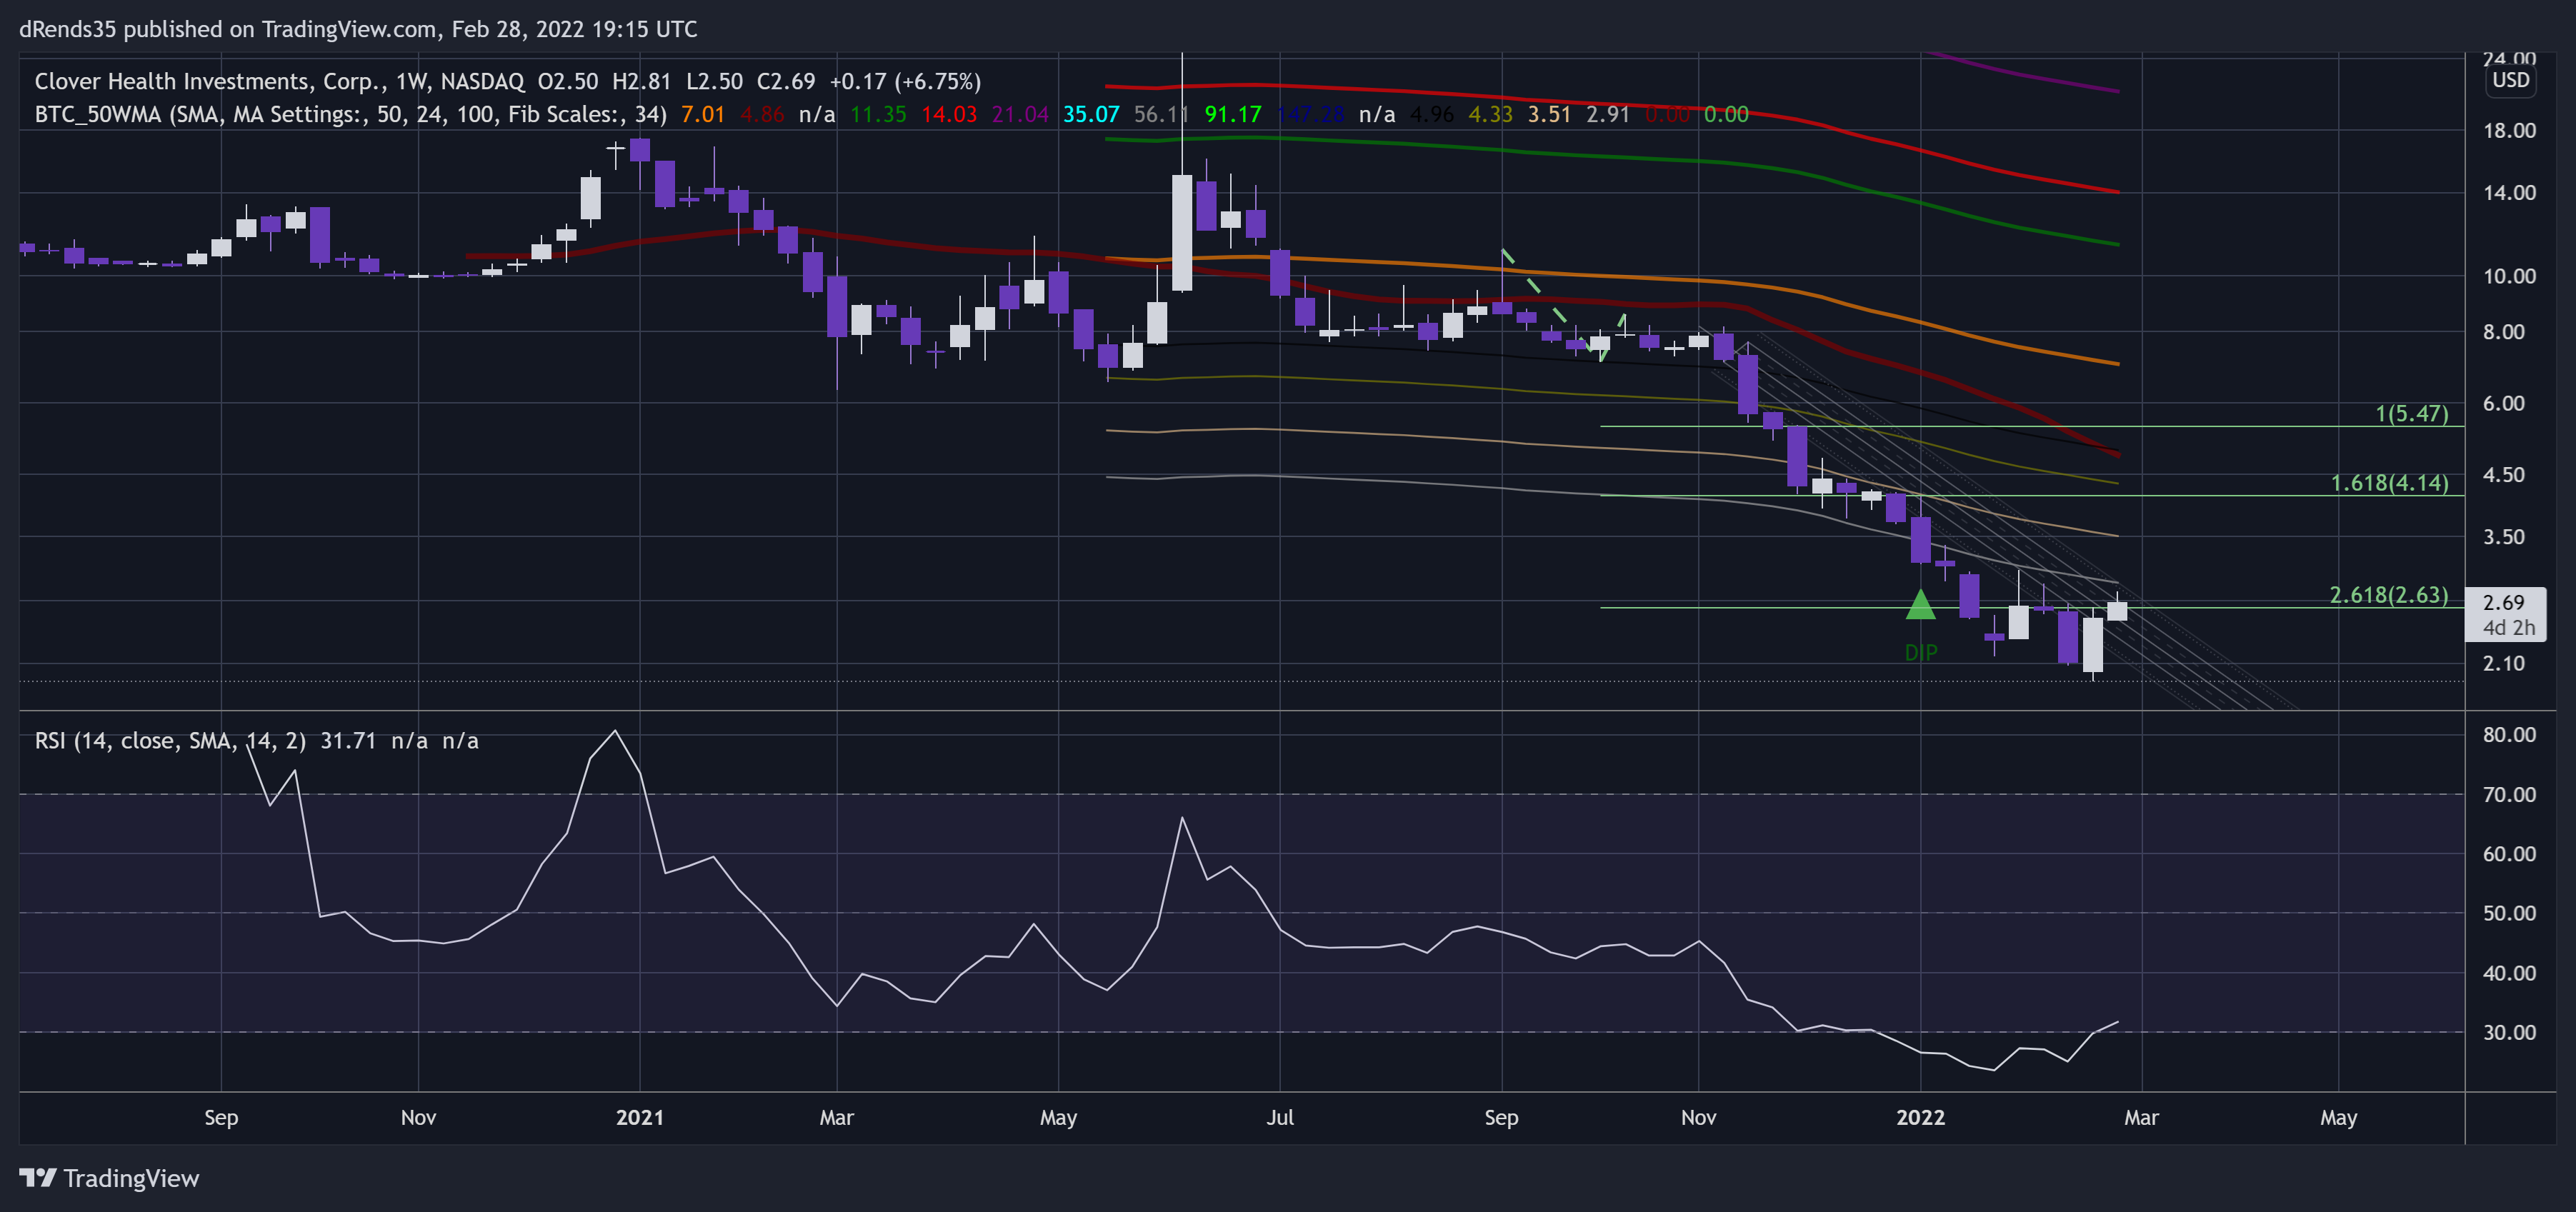Click the olive indicator value 4.33

1489,114
